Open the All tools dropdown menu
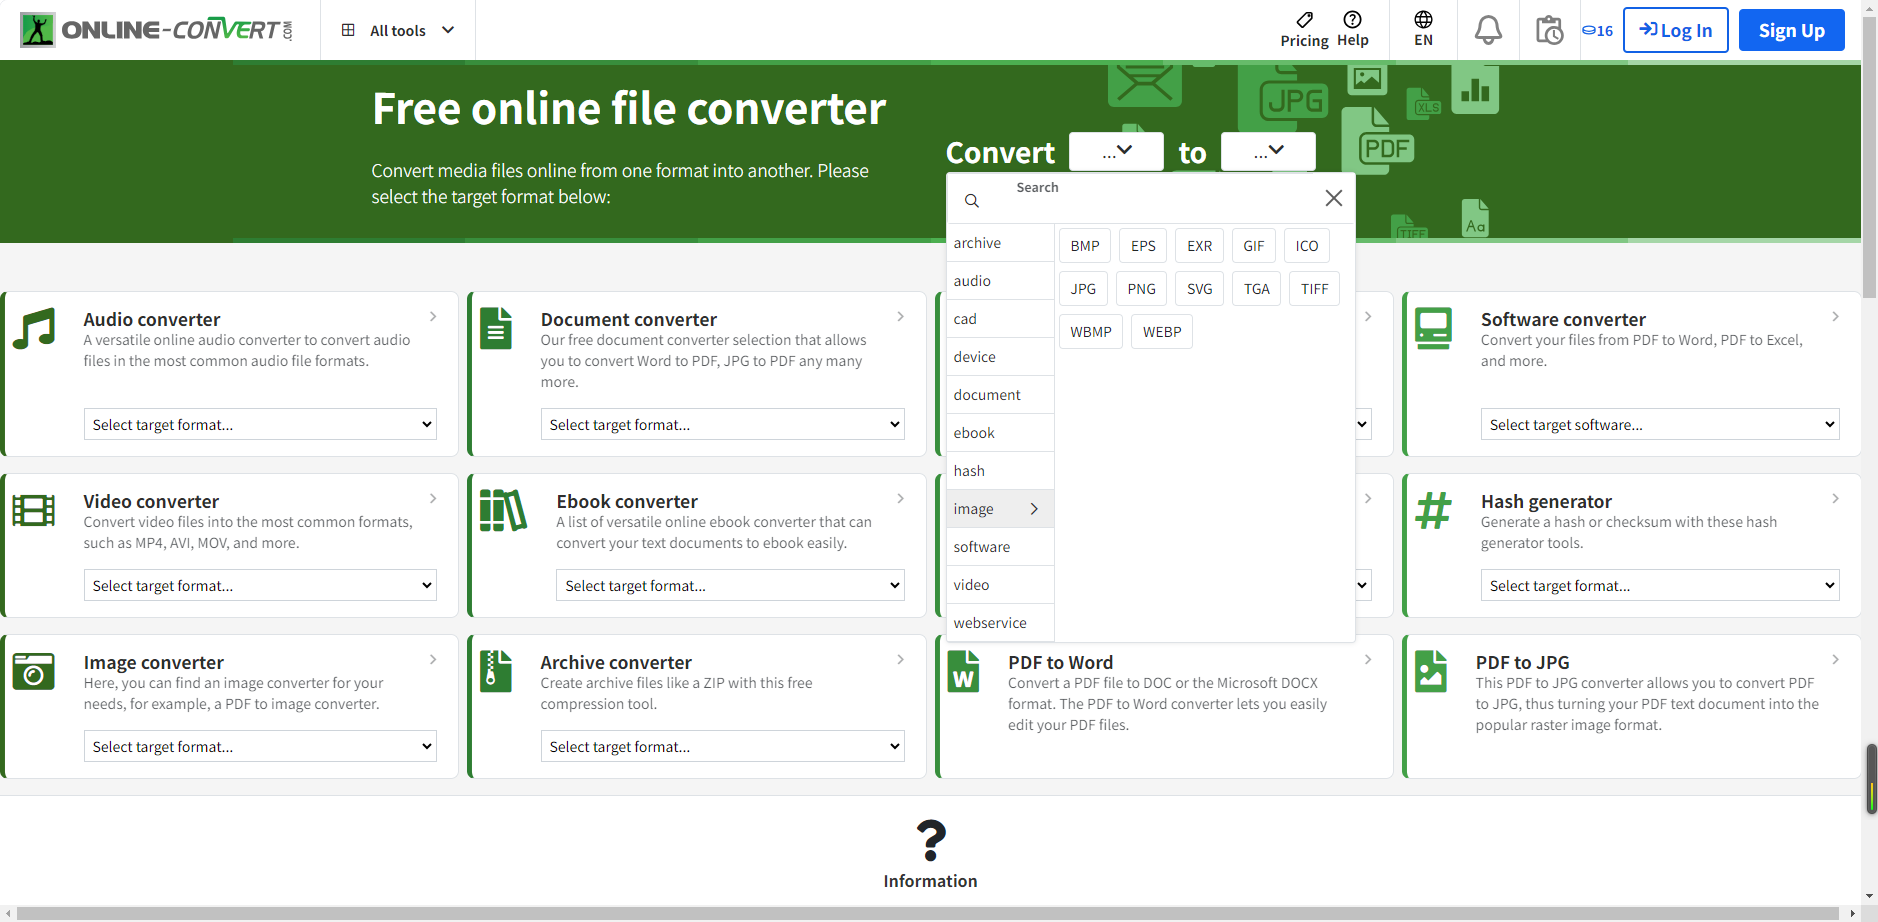The height and width of the screenshot is (922, 1878). (398, 30)
